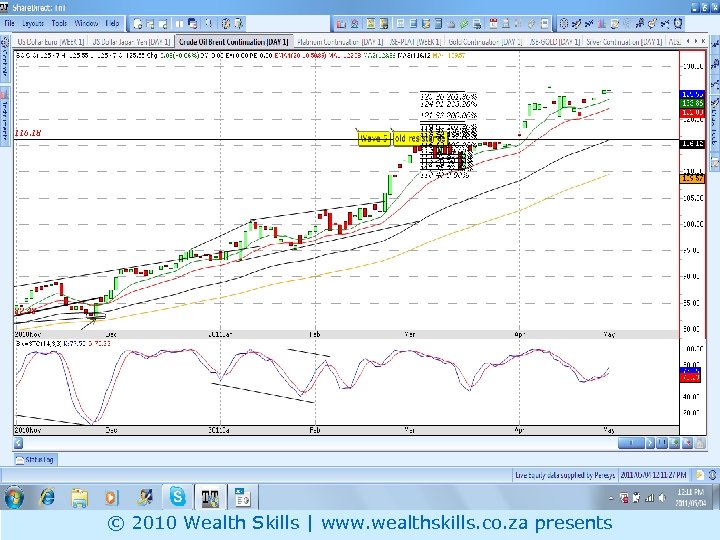Viewport: 720px width, 540px height.
Task: Click the red calendar toolbar icon
Action: [x=494, y=23]
